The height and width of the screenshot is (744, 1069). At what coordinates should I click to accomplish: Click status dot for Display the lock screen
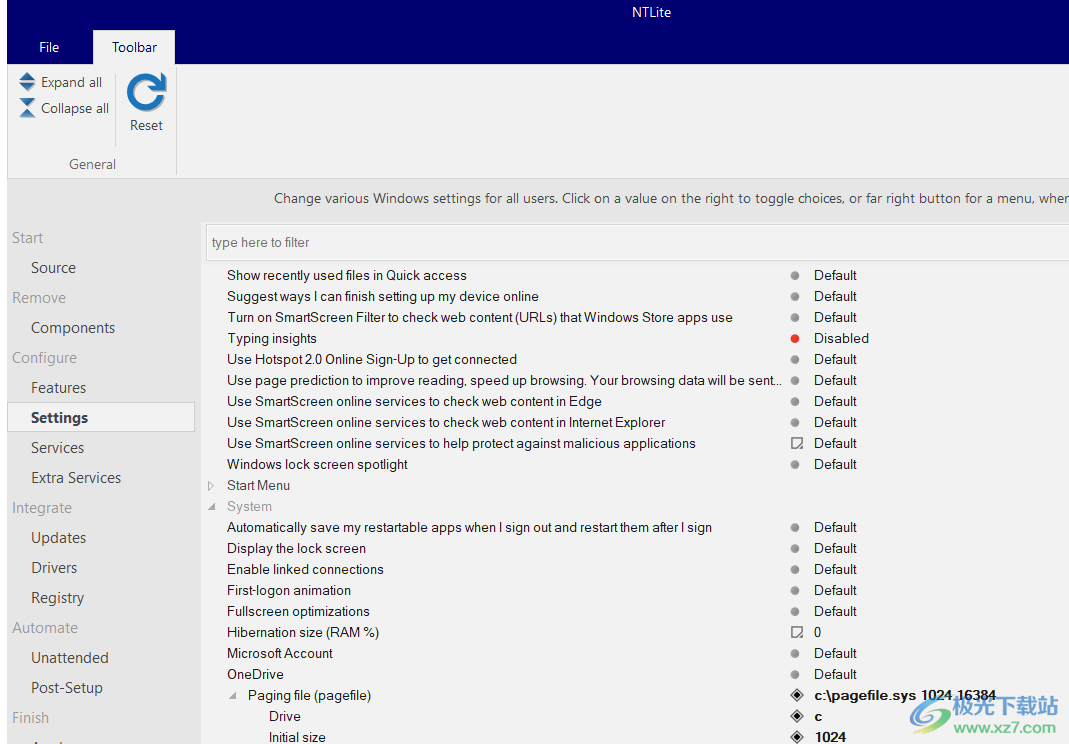click(x=795, y=548)
